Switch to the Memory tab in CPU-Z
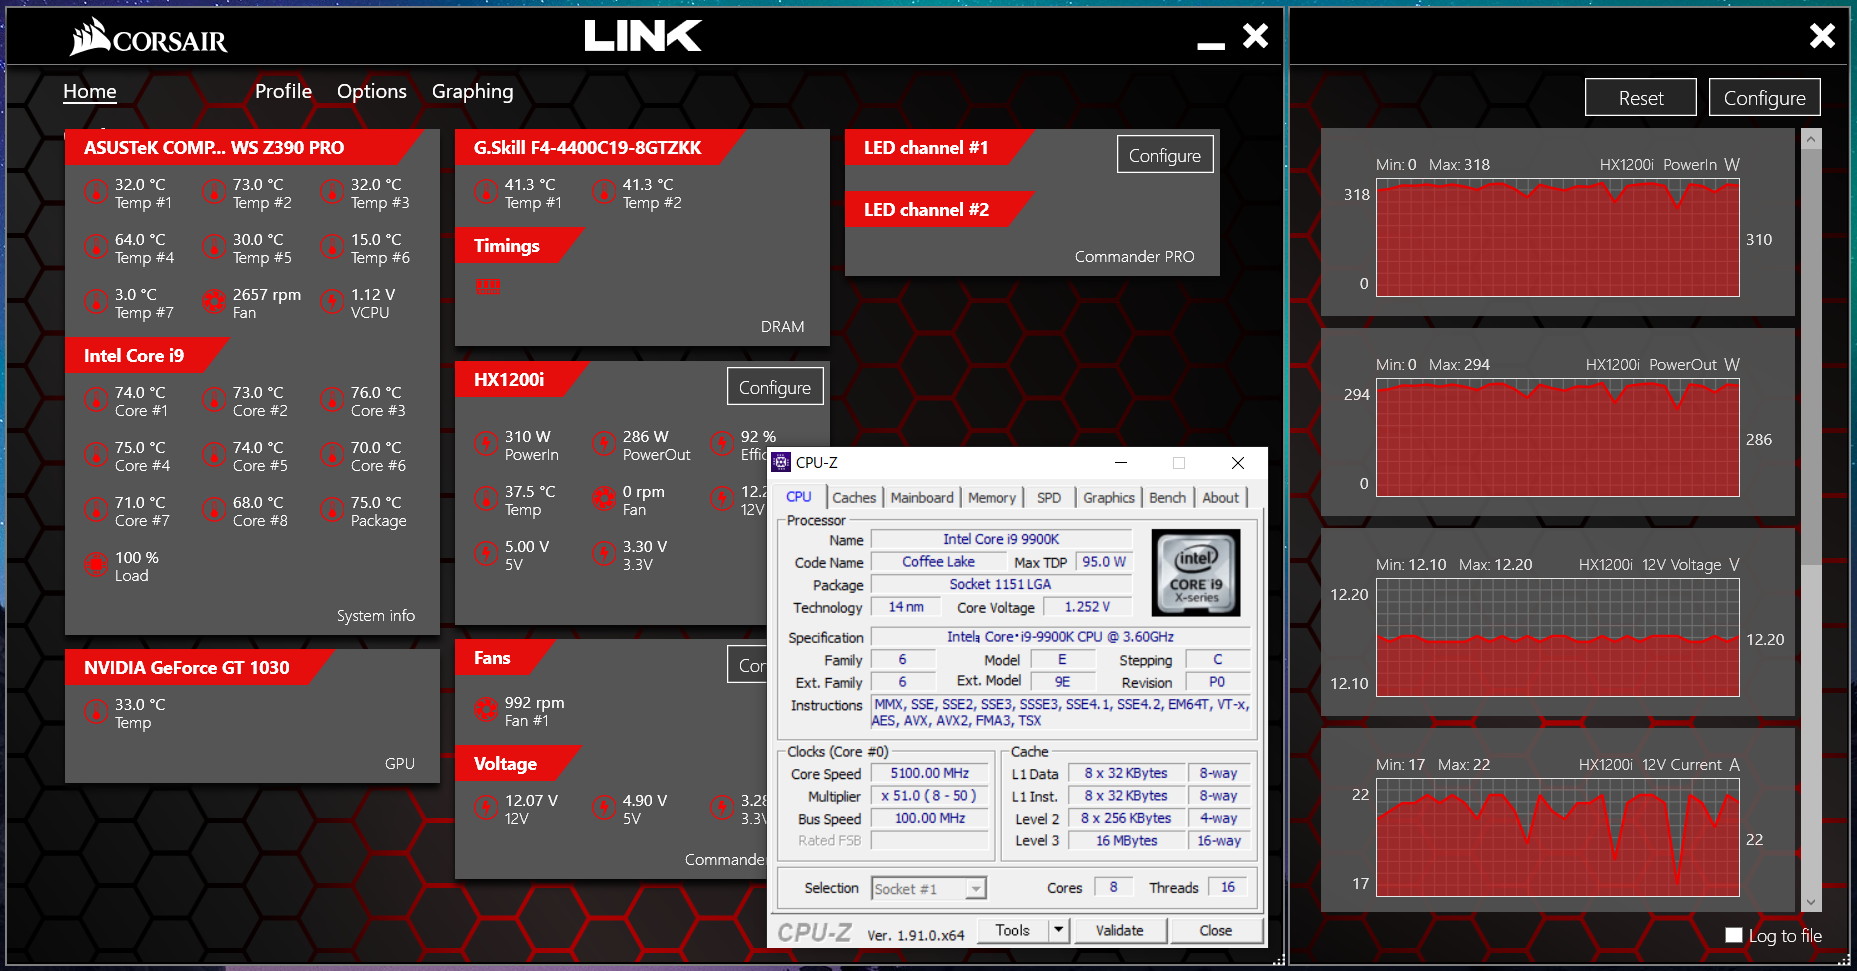The width and height of the screenshot is (1857, 971). click(x=992, y=497)
